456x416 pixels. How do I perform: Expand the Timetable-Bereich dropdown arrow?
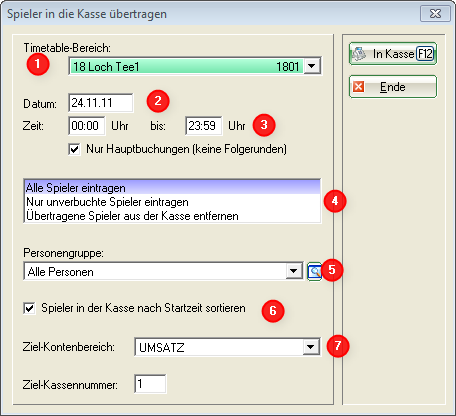(312, 66)
